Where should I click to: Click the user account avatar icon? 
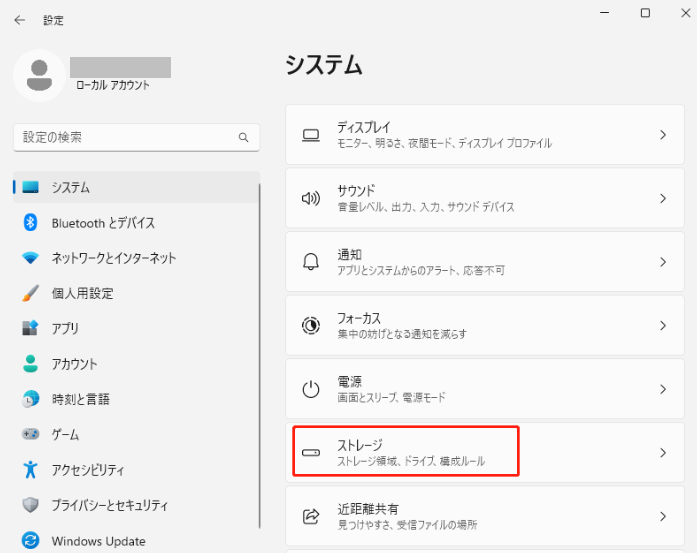(40, 76)
